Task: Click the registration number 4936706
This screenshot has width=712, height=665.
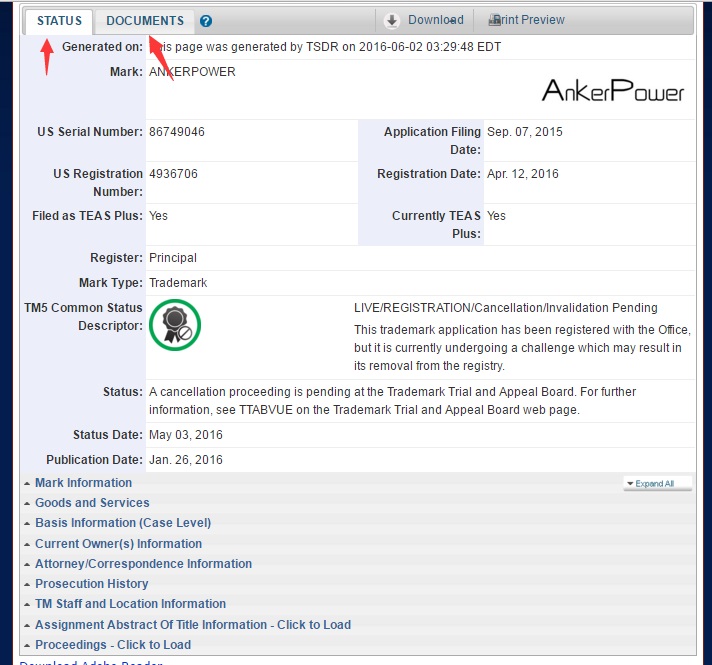Action: point(173,174)
